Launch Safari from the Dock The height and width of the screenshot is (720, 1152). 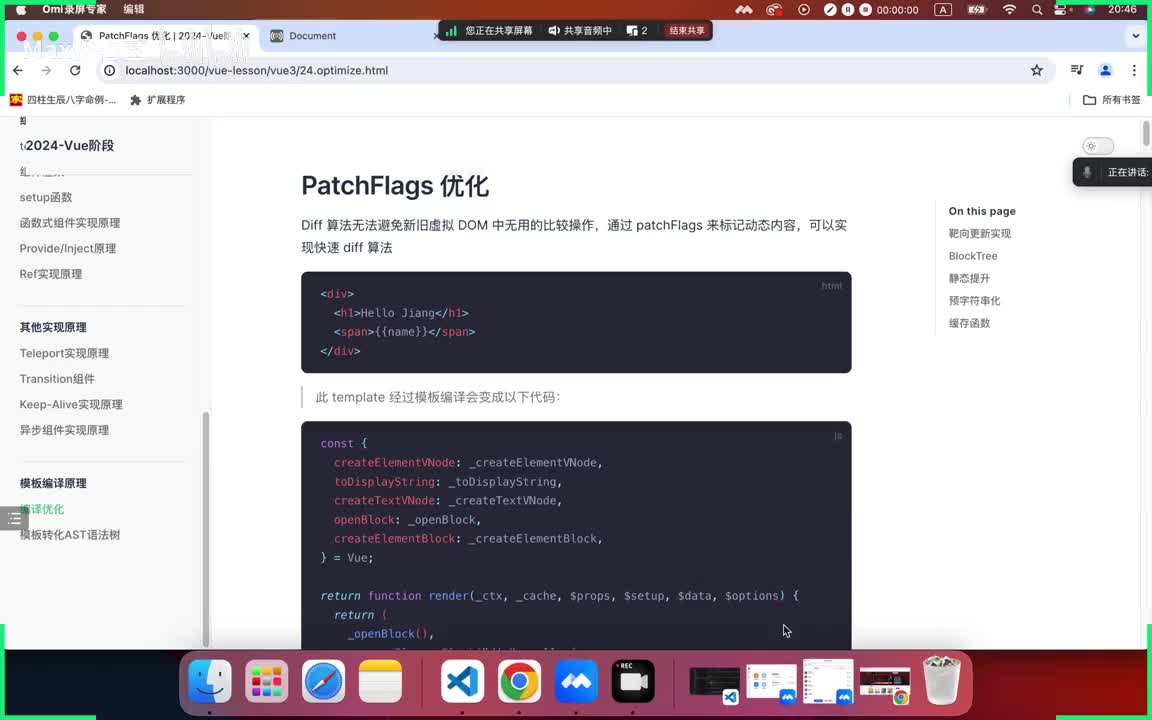(323, 681)
